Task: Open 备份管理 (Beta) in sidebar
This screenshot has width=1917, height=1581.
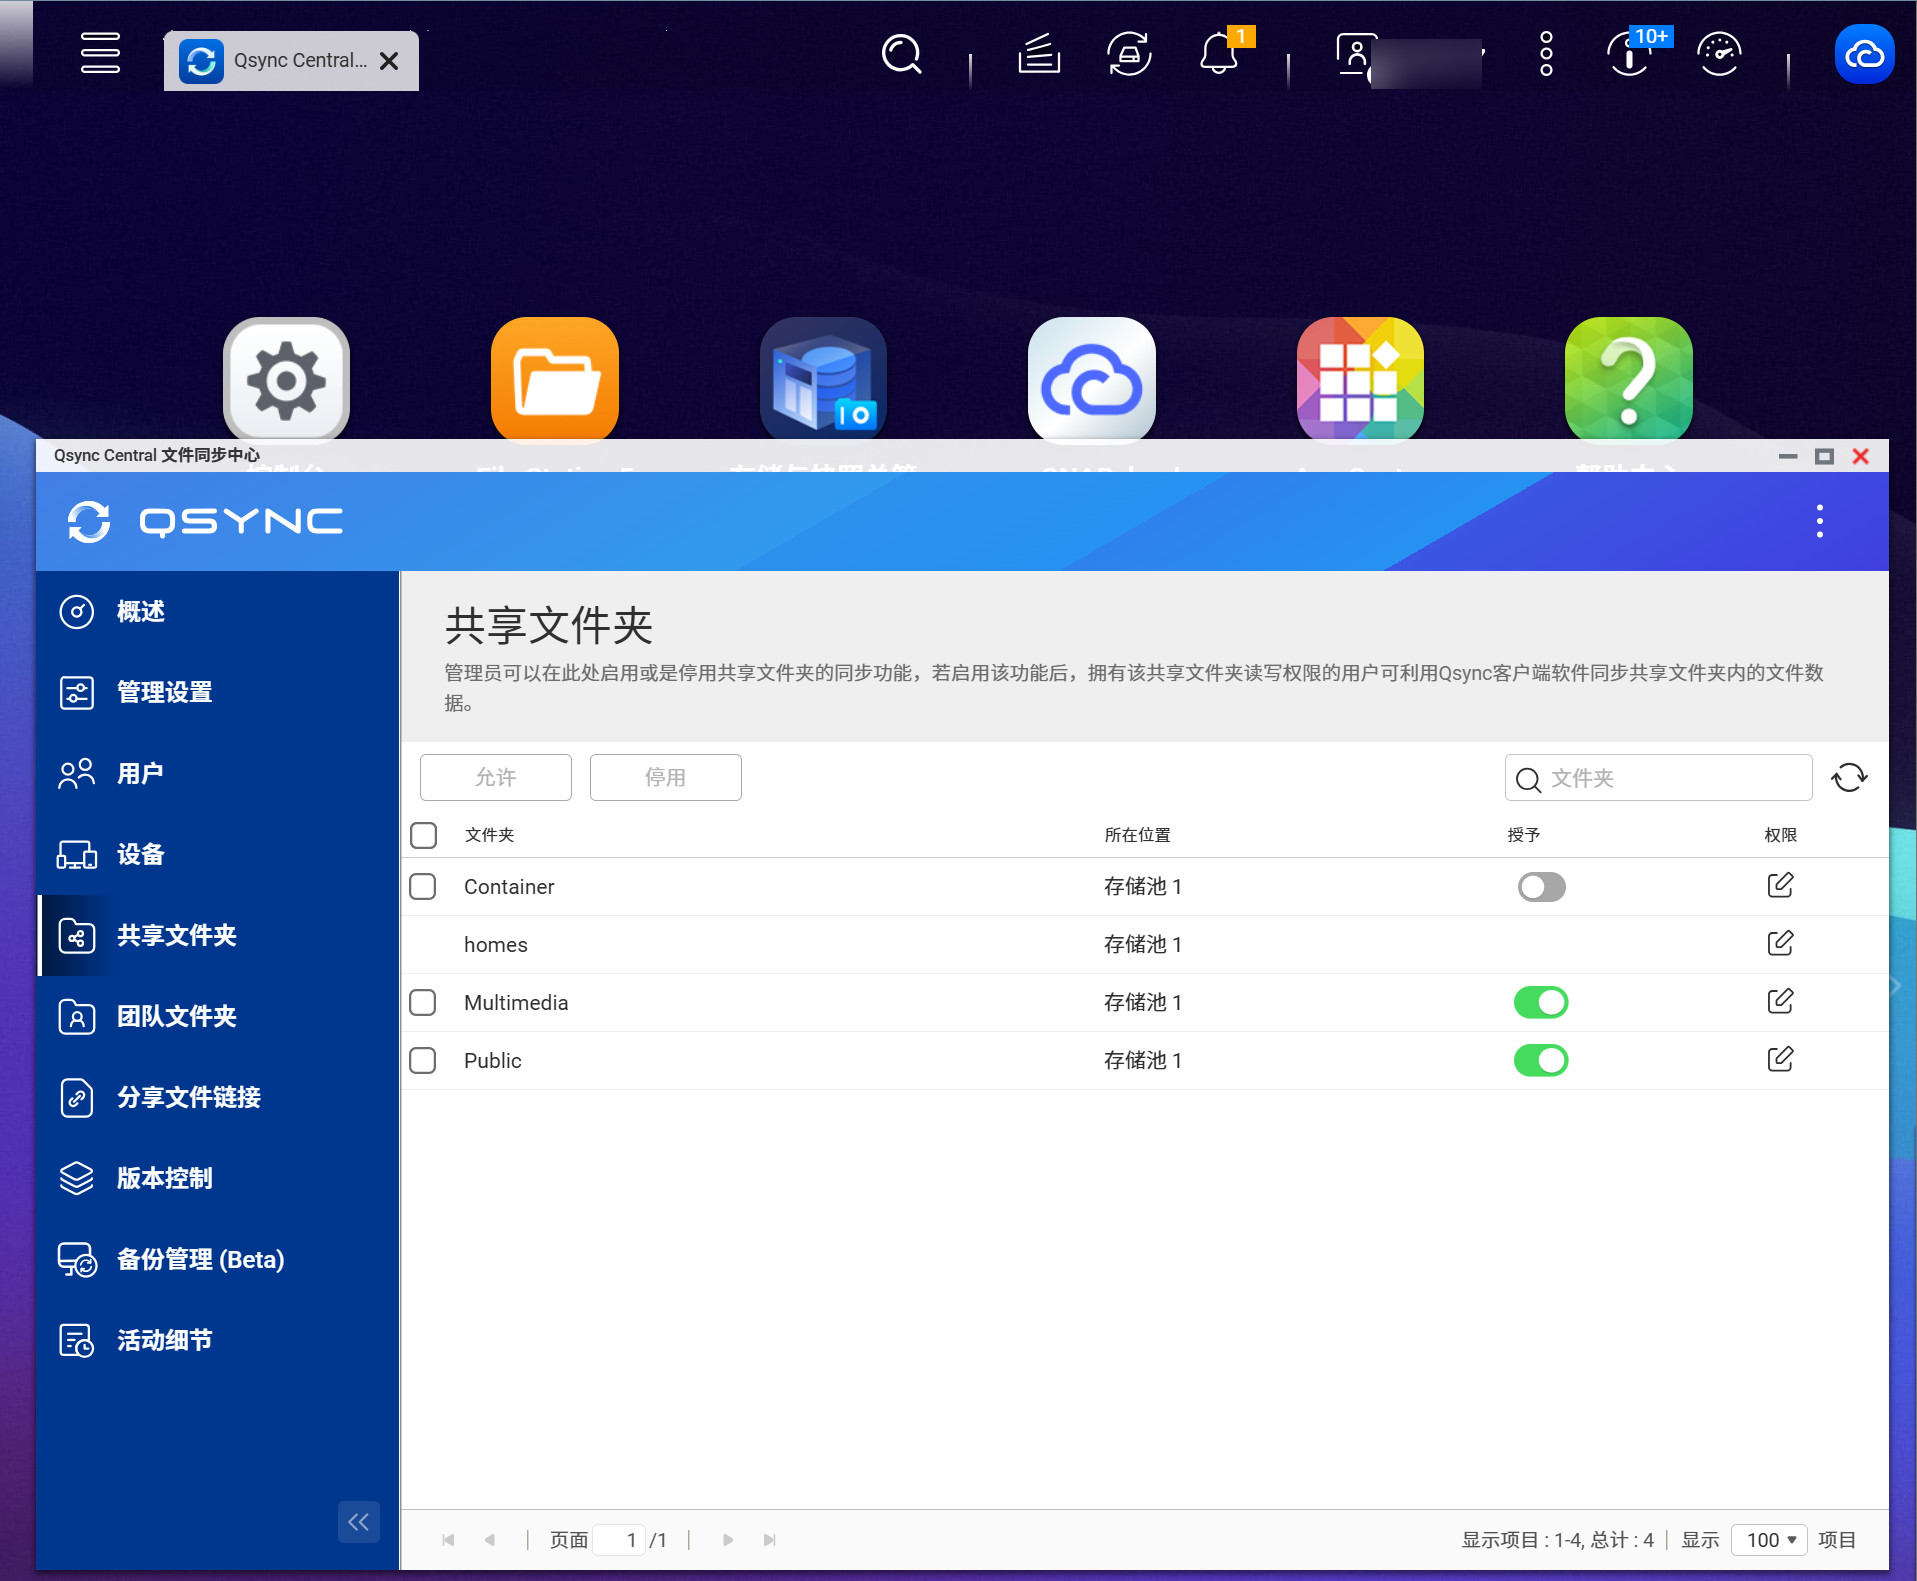Action: tap(218, 1259)
